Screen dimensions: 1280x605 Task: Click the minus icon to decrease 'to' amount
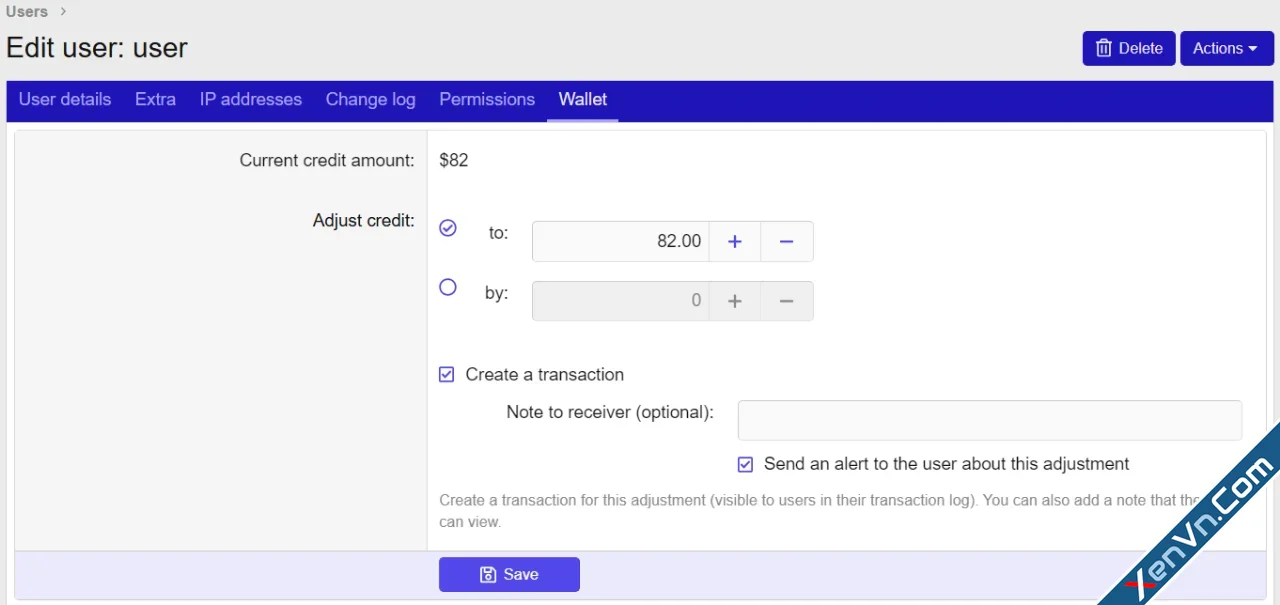787,241
